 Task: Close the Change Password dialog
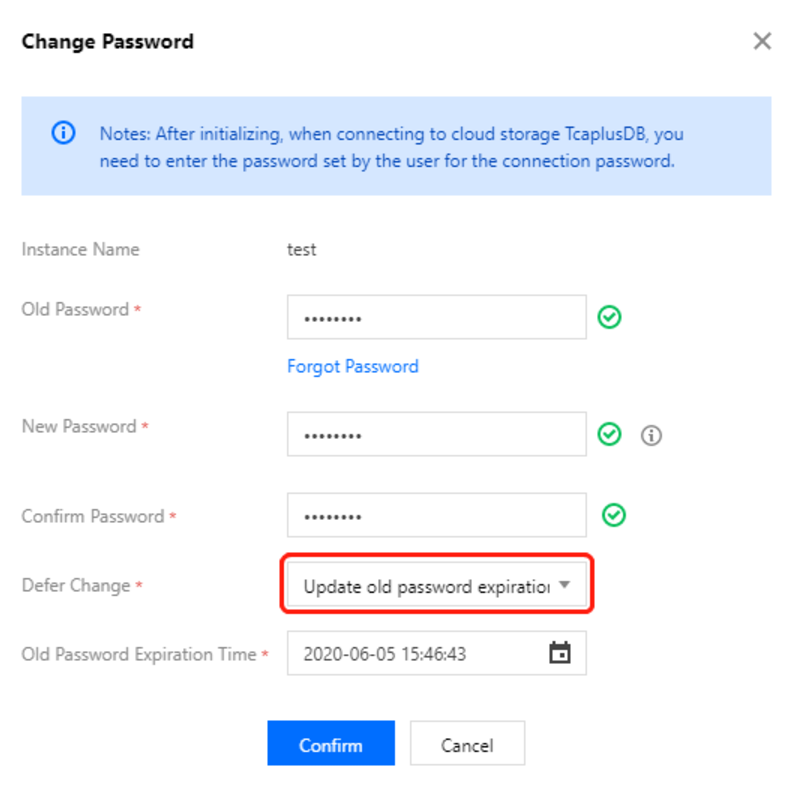click(762, 41)
